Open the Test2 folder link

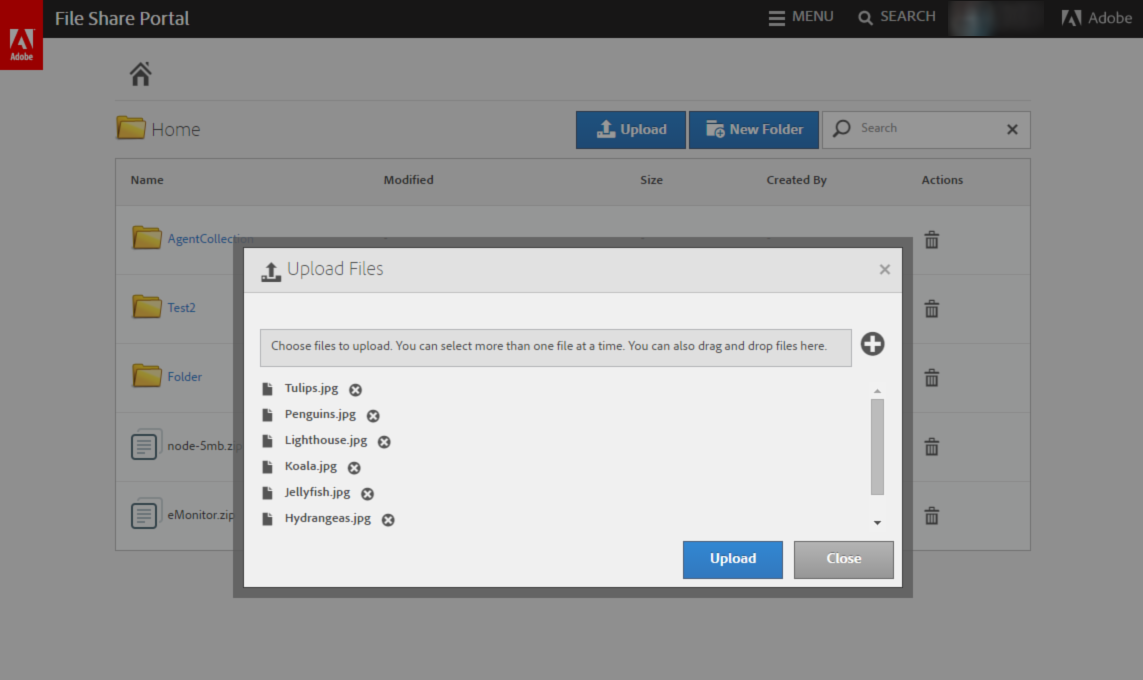181,308
